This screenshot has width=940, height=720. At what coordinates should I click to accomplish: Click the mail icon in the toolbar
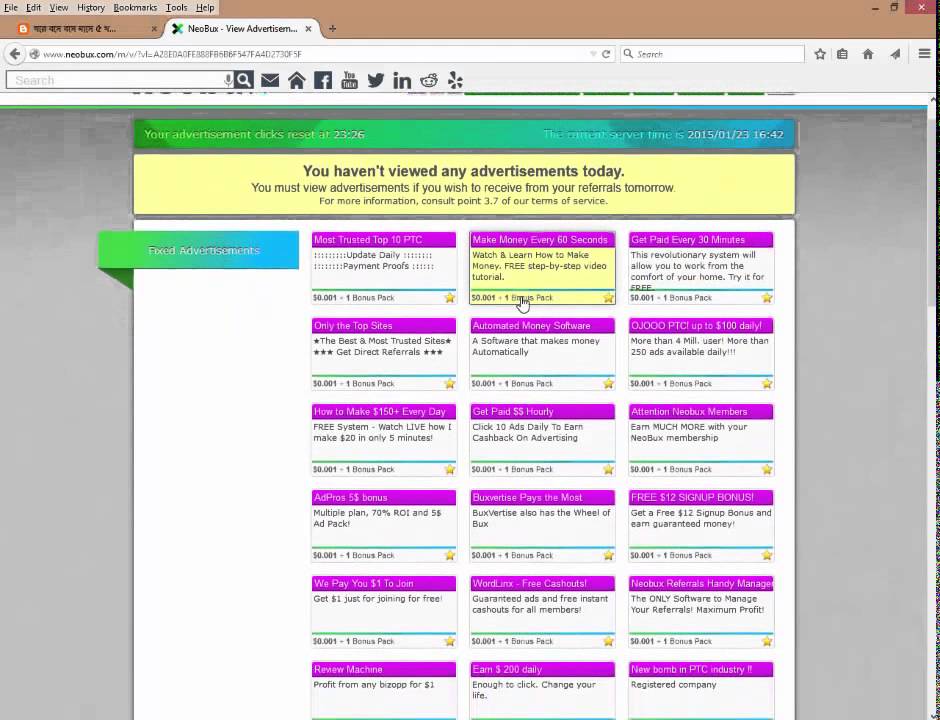(270, 80)
